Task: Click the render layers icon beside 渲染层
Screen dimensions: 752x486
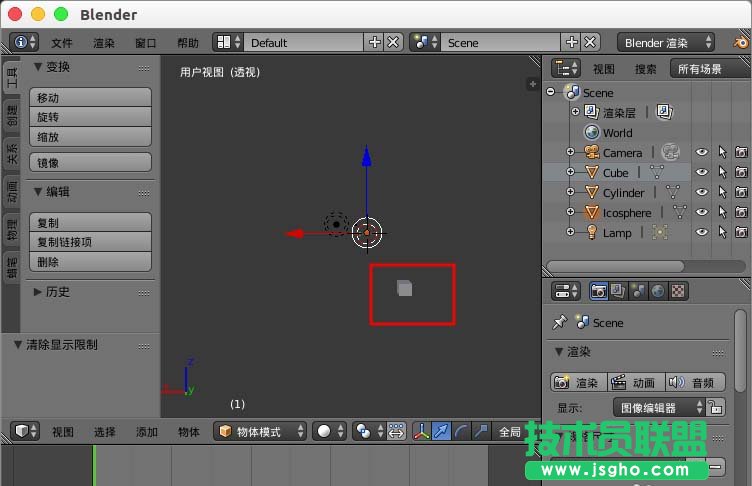Action: pyautogui.click(x=664, y=112)
